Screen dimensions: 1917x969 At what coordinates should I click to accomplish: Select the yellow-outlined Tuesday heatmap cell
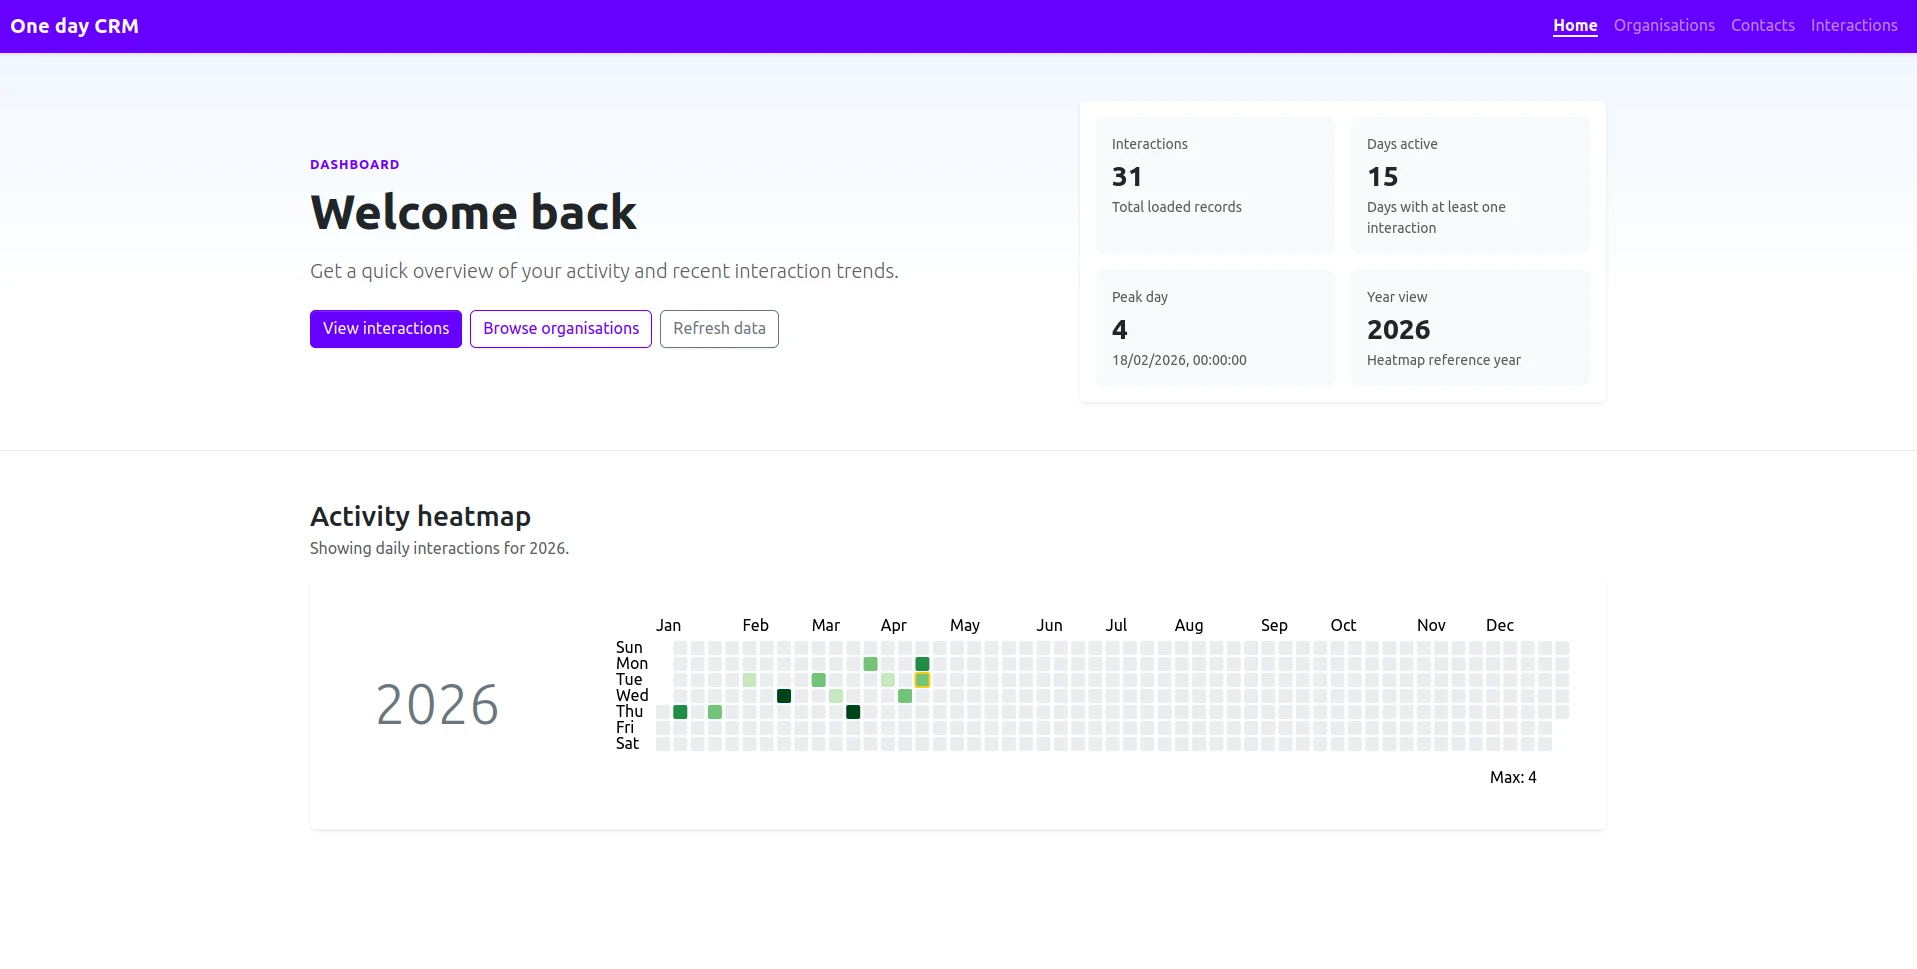(922, 680)
